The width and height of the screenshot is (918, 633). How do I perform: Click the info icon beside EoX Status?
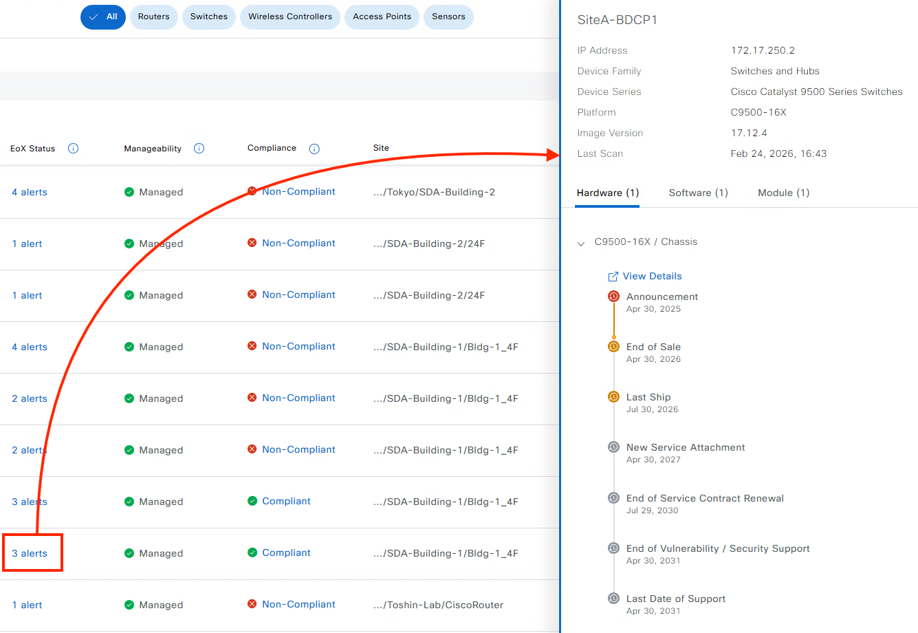point(73,149)
